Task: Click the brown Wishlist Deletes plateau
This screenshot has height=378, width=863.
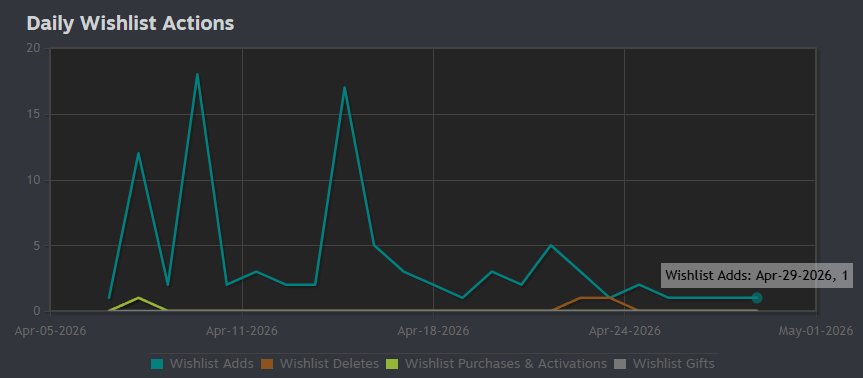Action: tap(595, 298)
